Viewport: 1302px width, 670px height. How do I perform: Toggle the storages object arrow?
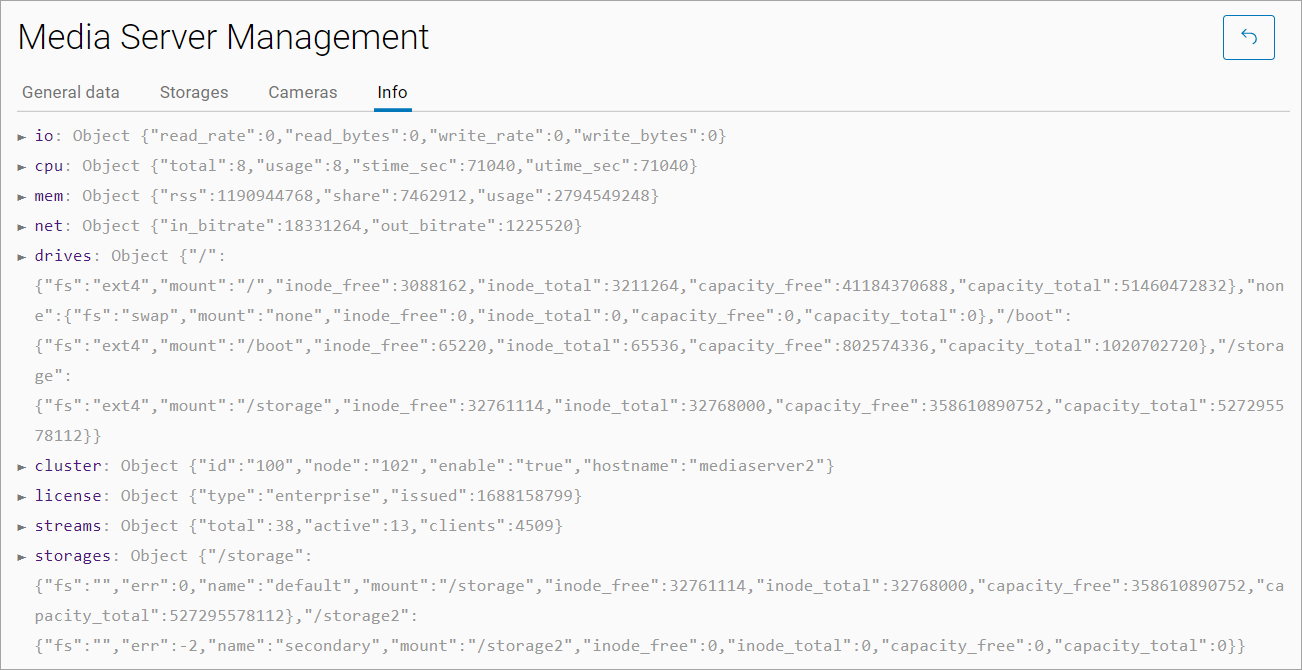tap(22, 556)
